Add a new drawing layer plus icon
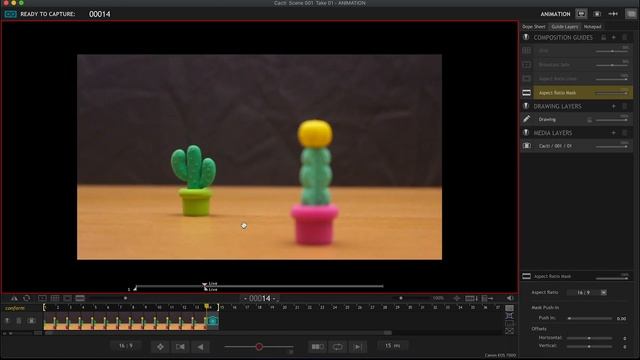This screenshot has width=640, height=360. pyautogui.click(x=613, y=106)
